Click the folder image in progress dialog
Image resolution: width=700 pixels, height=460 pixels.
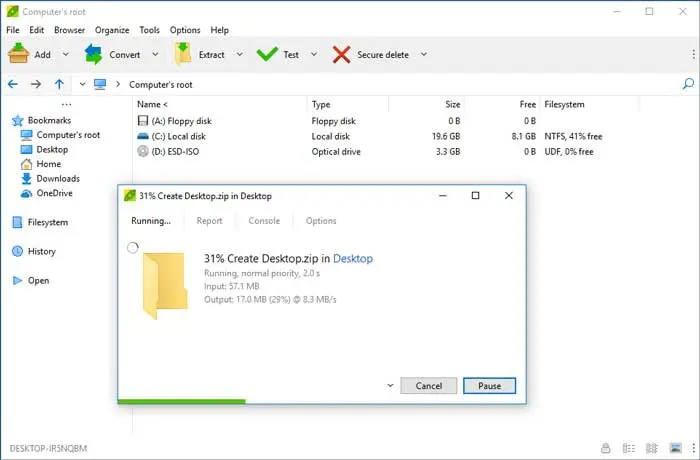[x=165, y=284]
